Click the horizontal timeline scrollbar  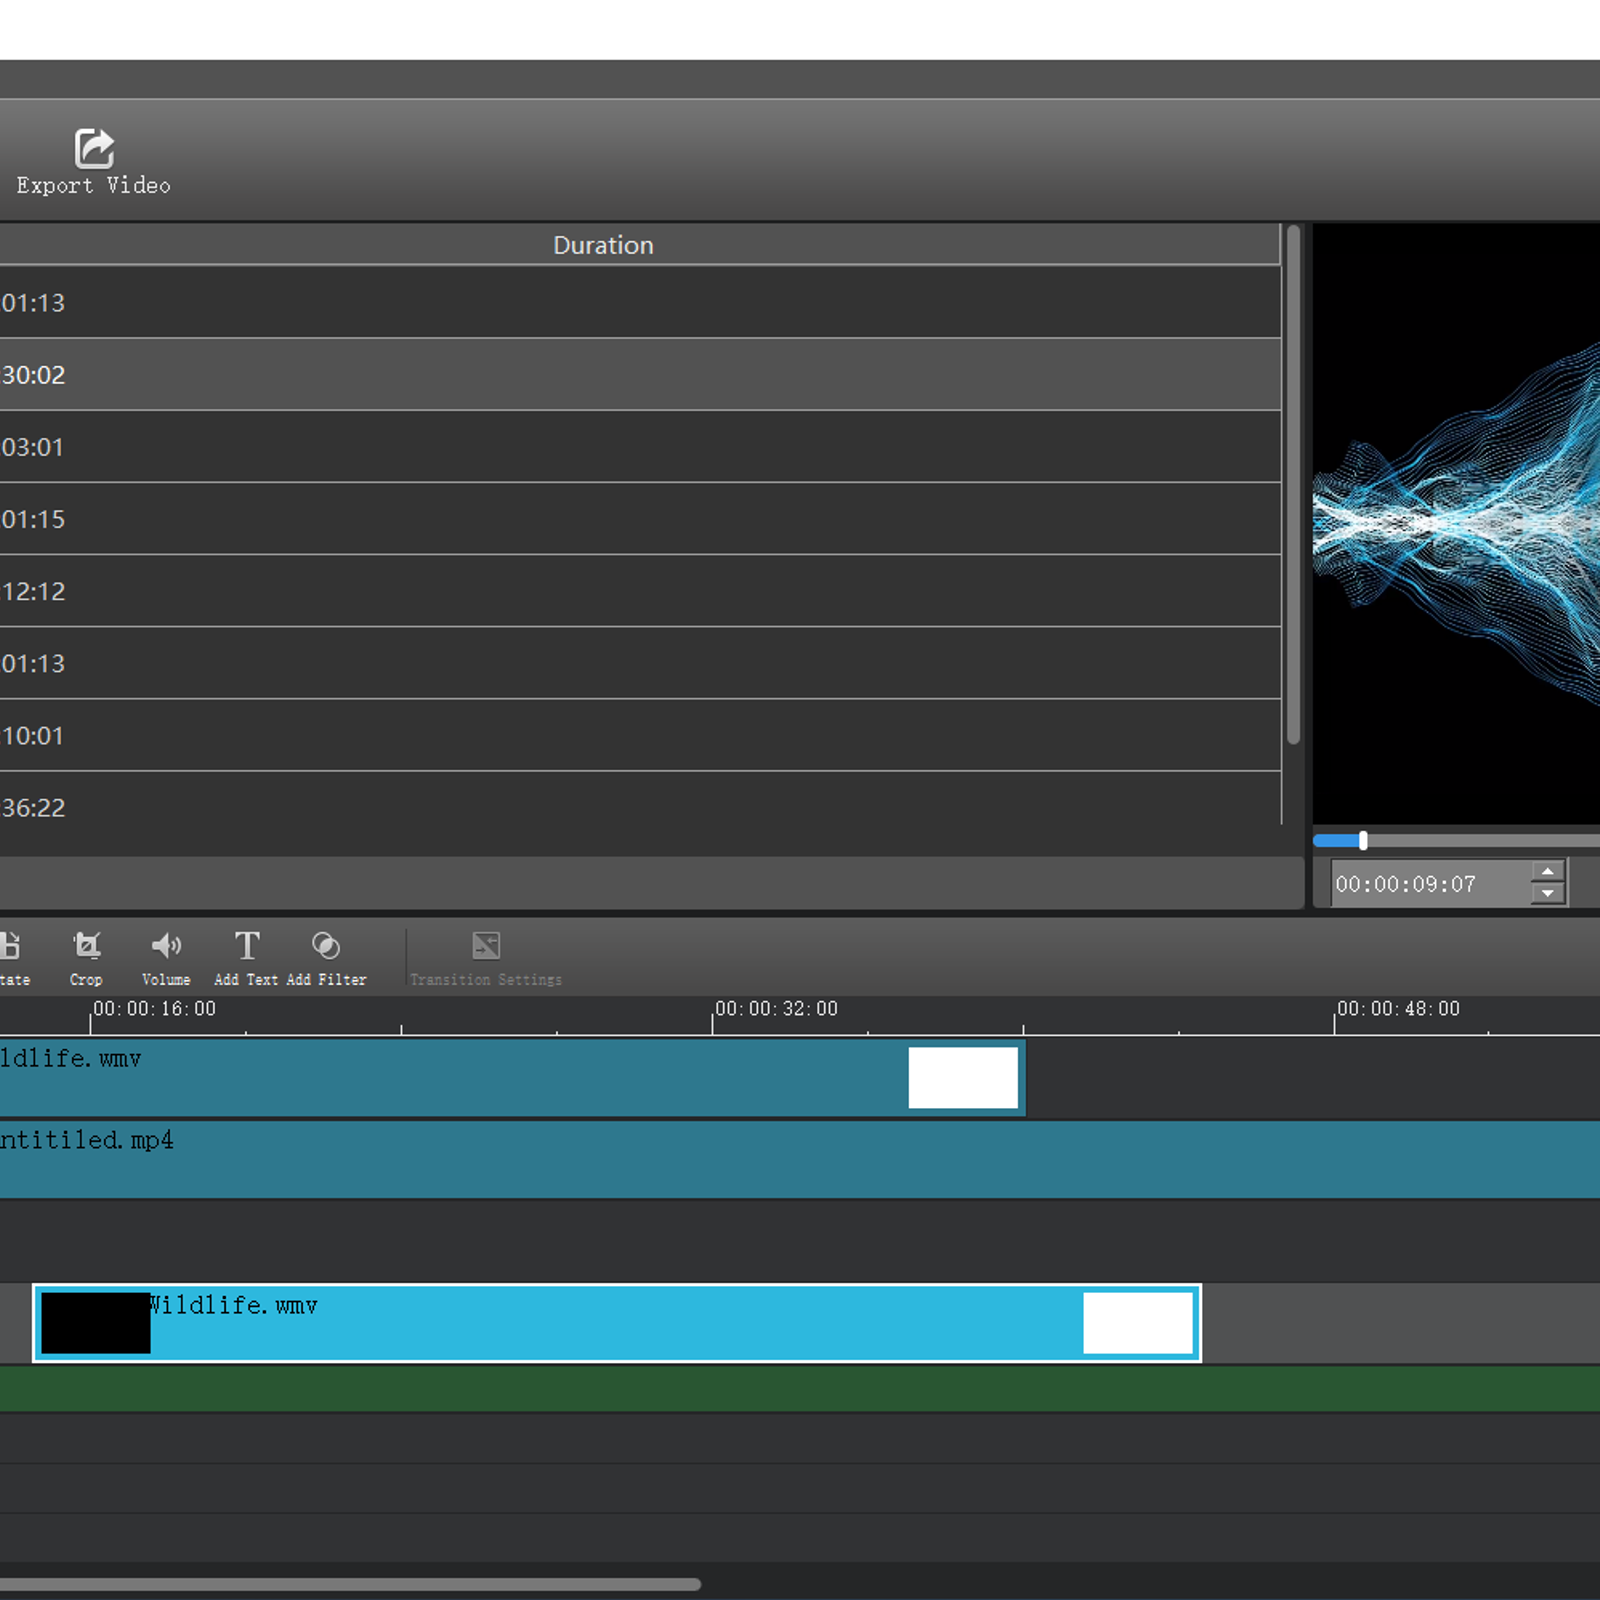[350, 1584]
